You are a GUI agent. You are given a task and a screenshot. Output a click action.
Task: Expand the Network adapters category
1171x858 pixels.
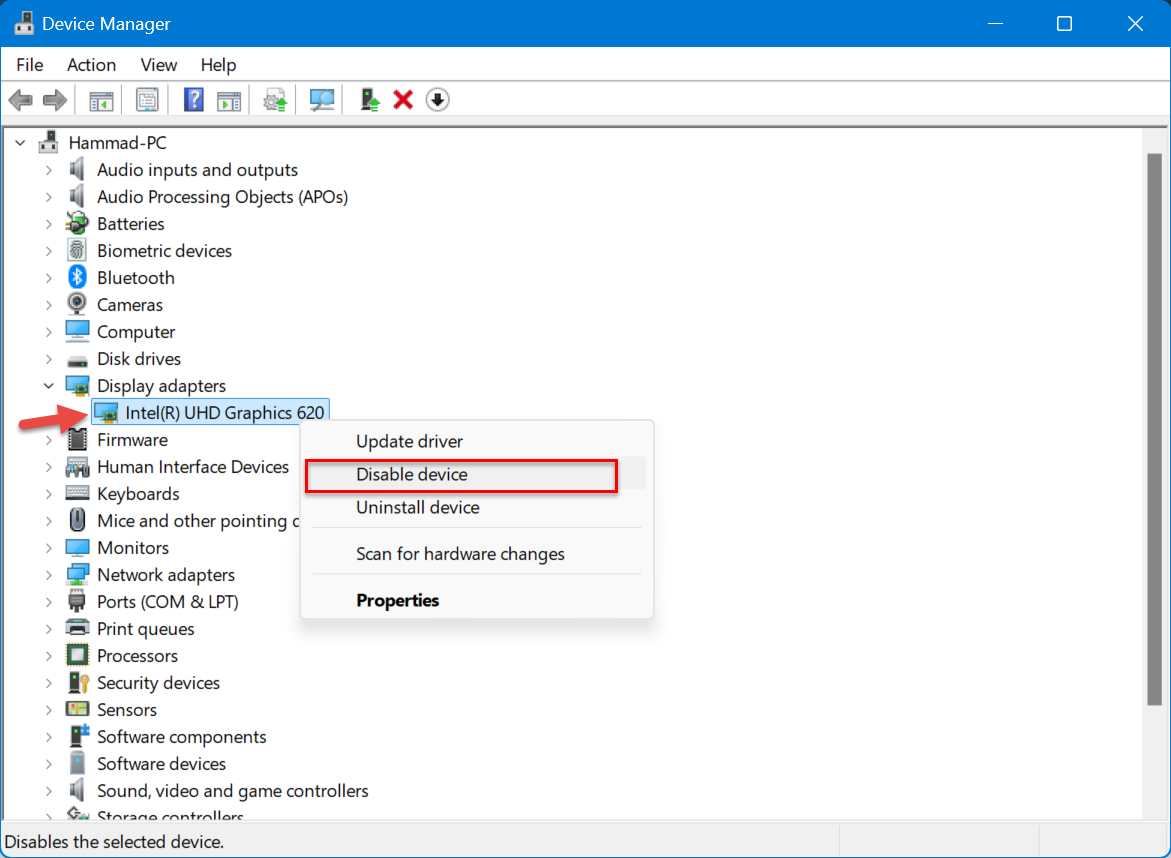(48, 575)
